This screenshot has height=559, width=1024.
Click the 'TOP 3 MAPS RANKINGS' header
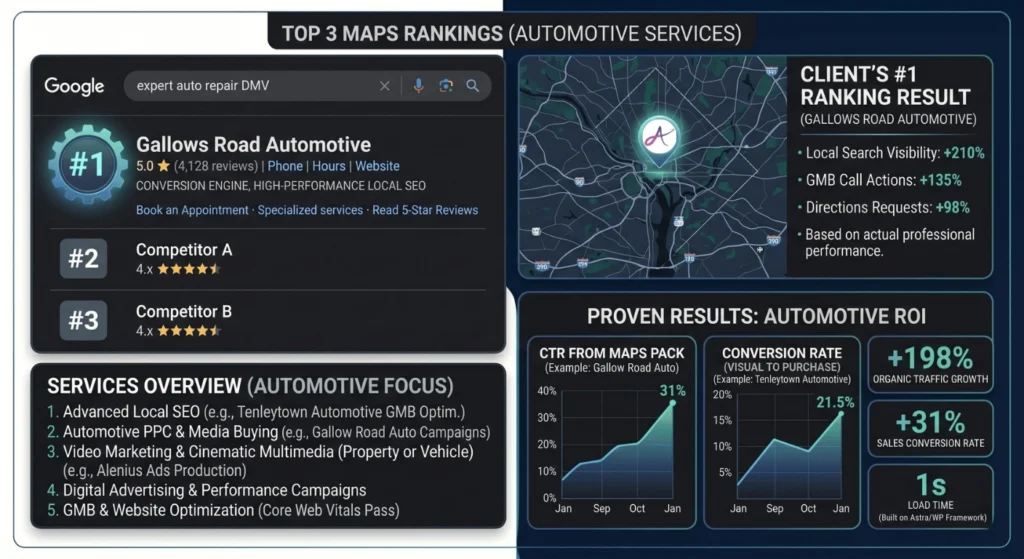[392, 34]
